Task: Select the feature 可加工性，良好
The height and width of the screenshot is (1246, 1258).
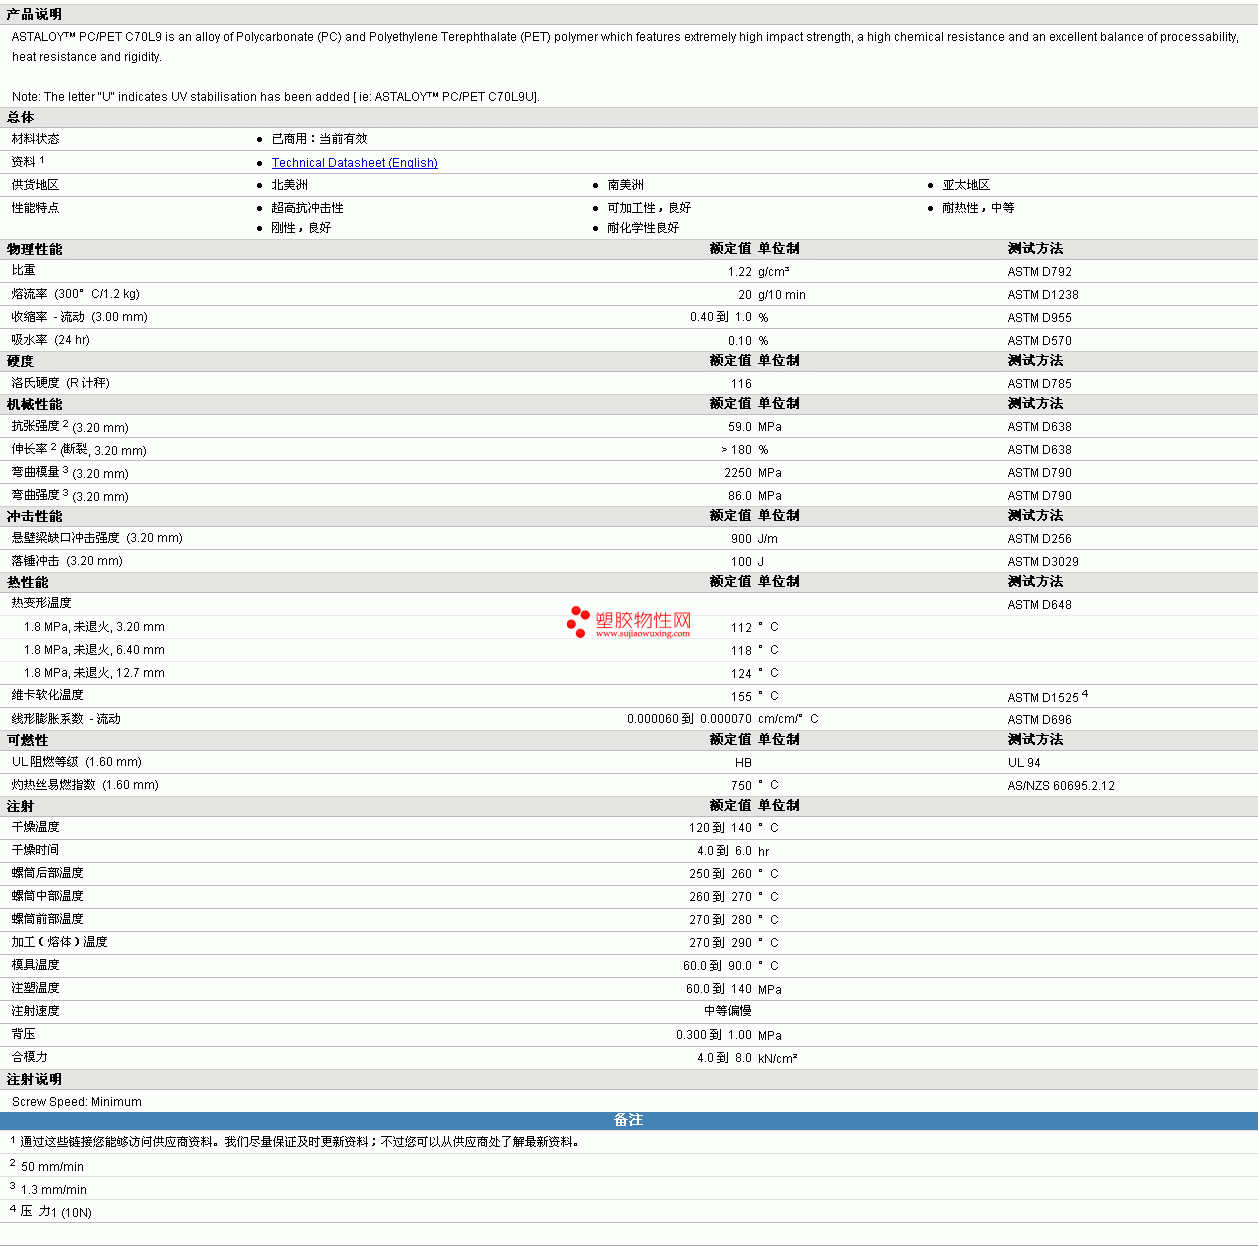Action: click(649, 208)
